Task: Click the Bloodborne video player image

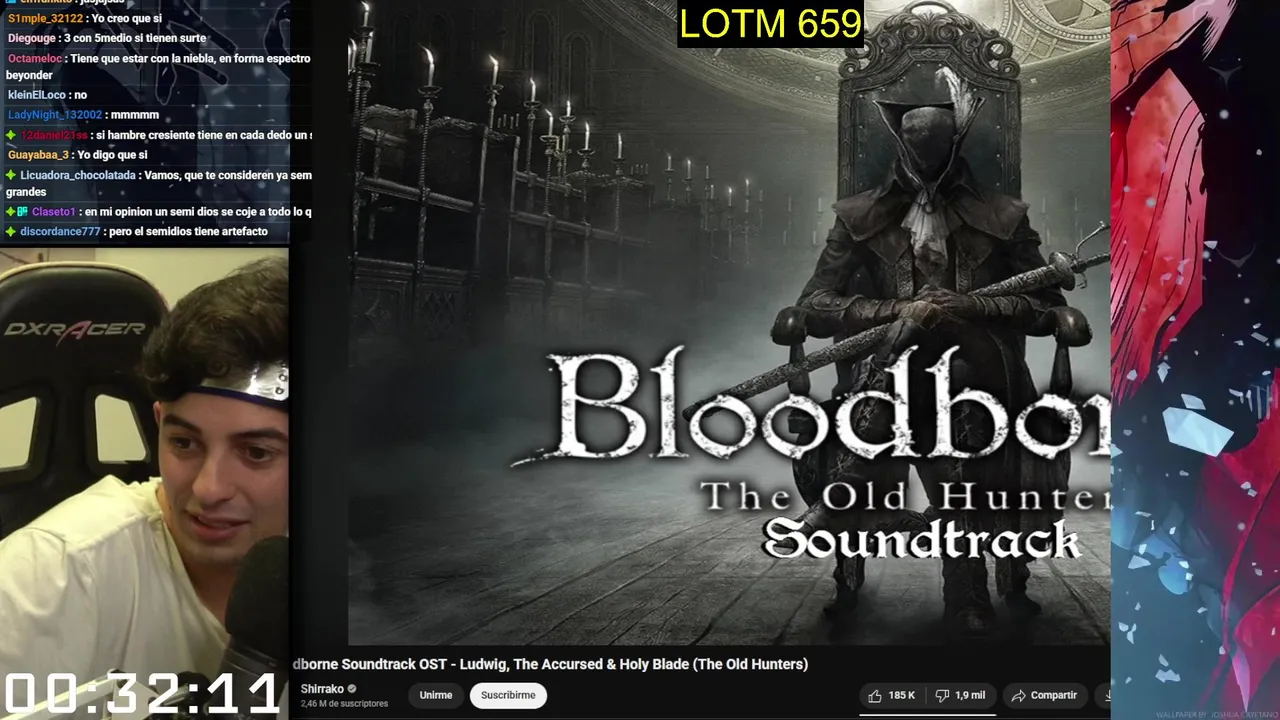Action: pyautogui.click(x=728, y=322)
